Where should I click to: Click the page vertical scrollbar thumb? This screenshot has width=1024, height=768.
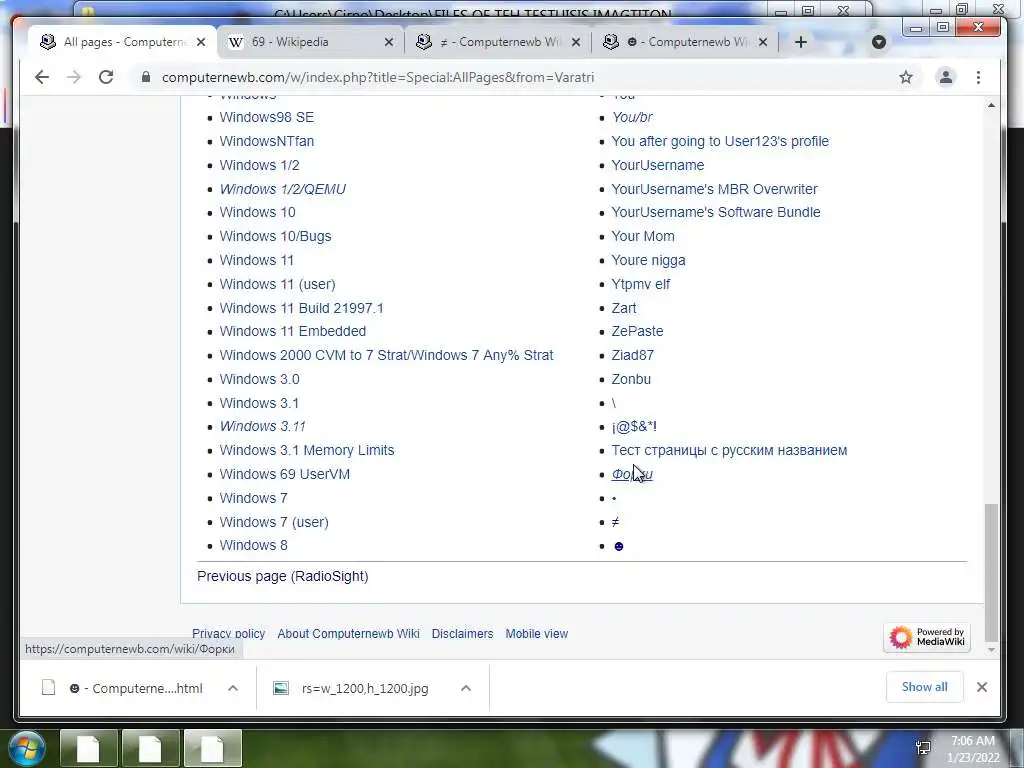point(991,572)
